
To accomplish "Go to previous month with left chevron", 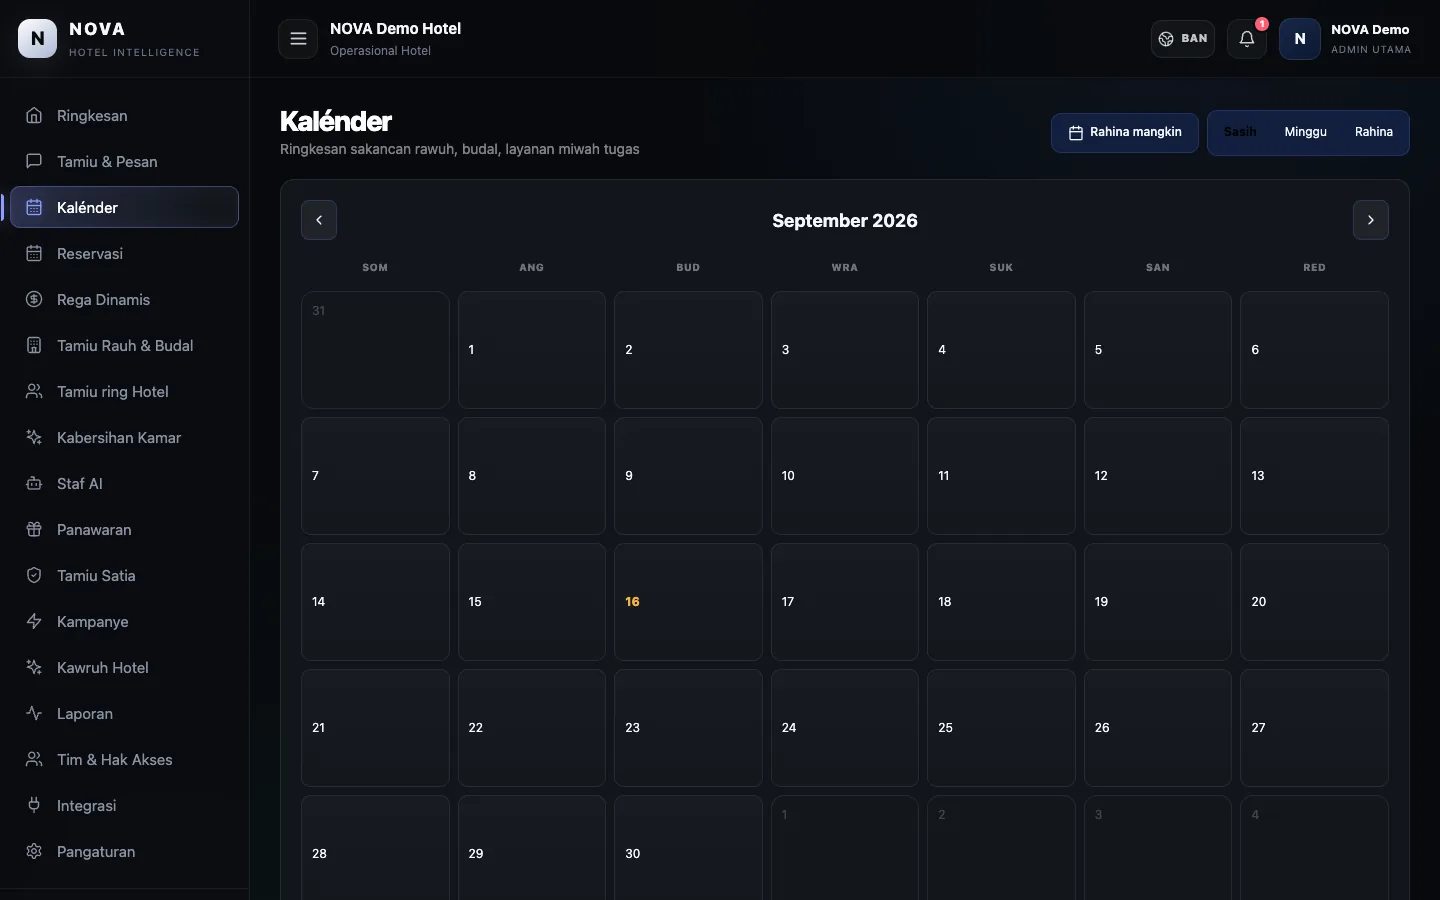I will (319, 220).
